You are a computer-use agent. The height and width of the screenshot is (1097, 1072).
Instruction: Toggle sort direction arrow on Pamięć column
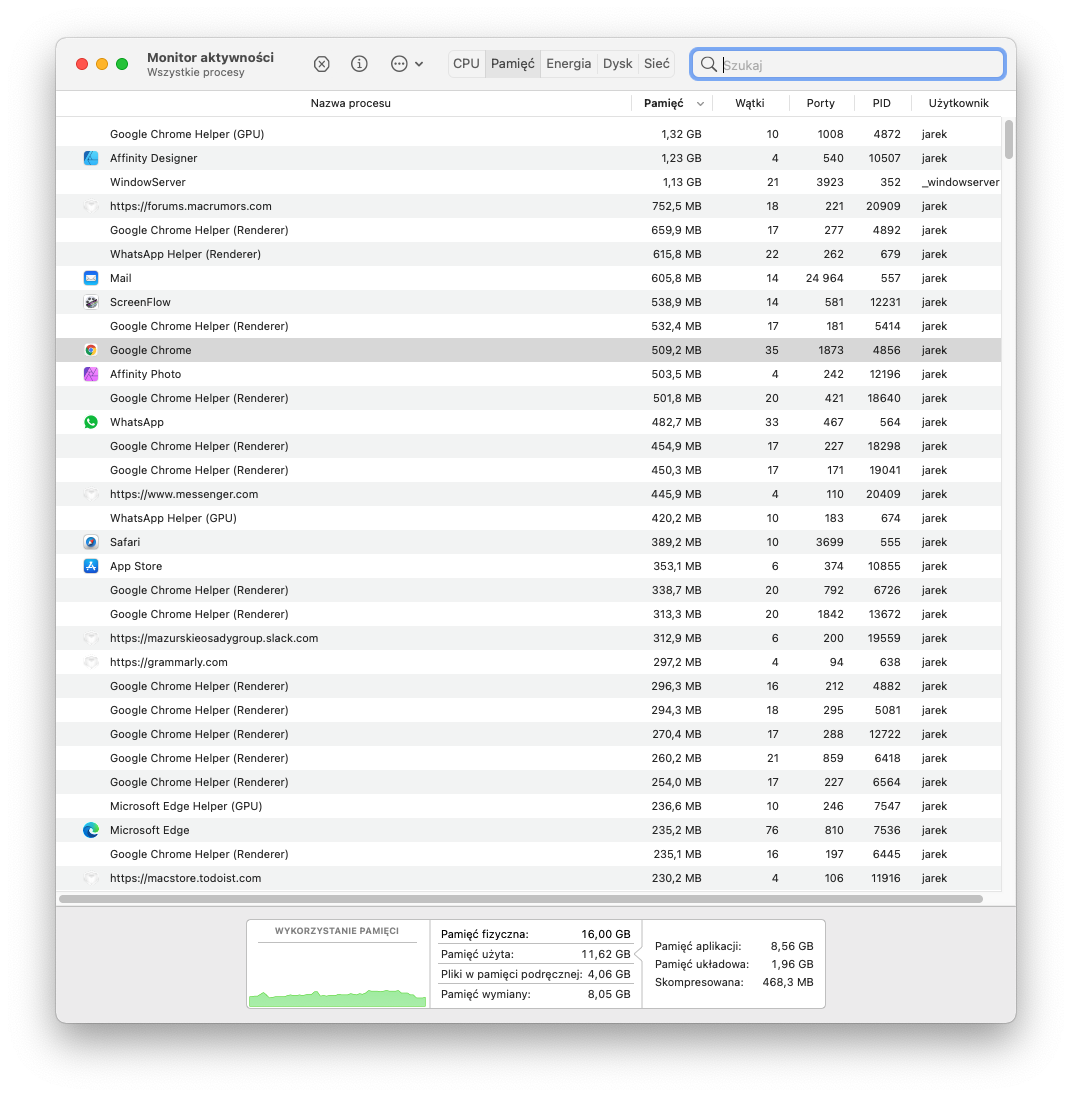700,104
